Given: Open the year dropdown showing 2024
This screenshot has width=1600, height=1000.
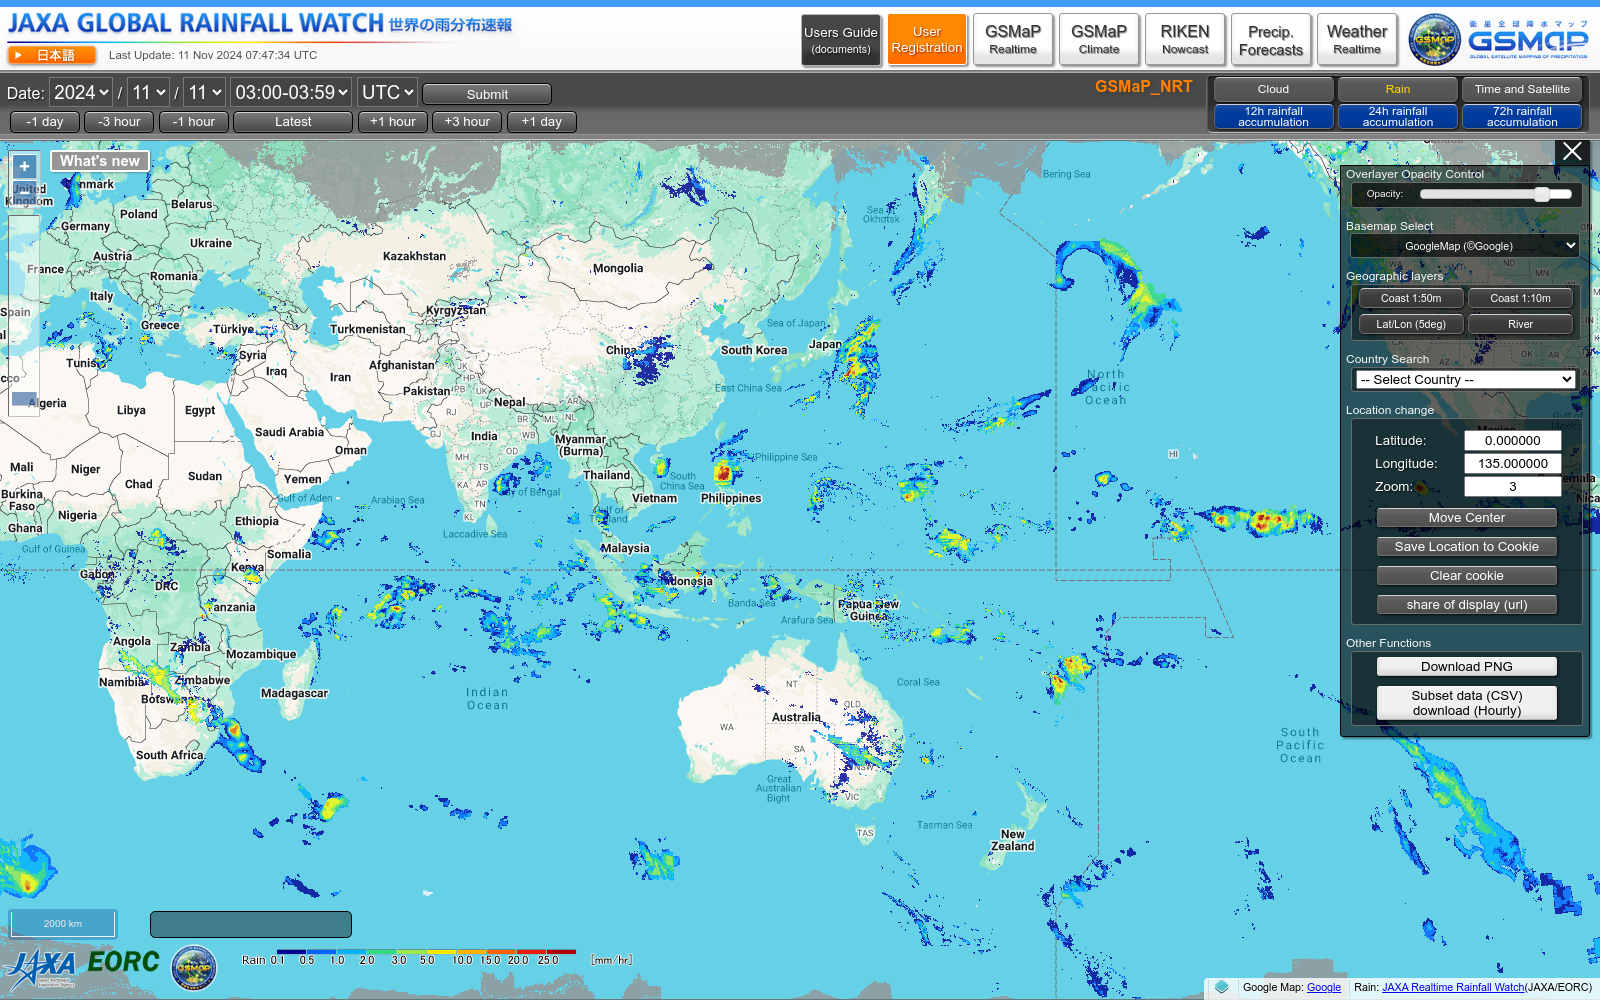Looking at the screenshot, I should click(x=81, y=93).
